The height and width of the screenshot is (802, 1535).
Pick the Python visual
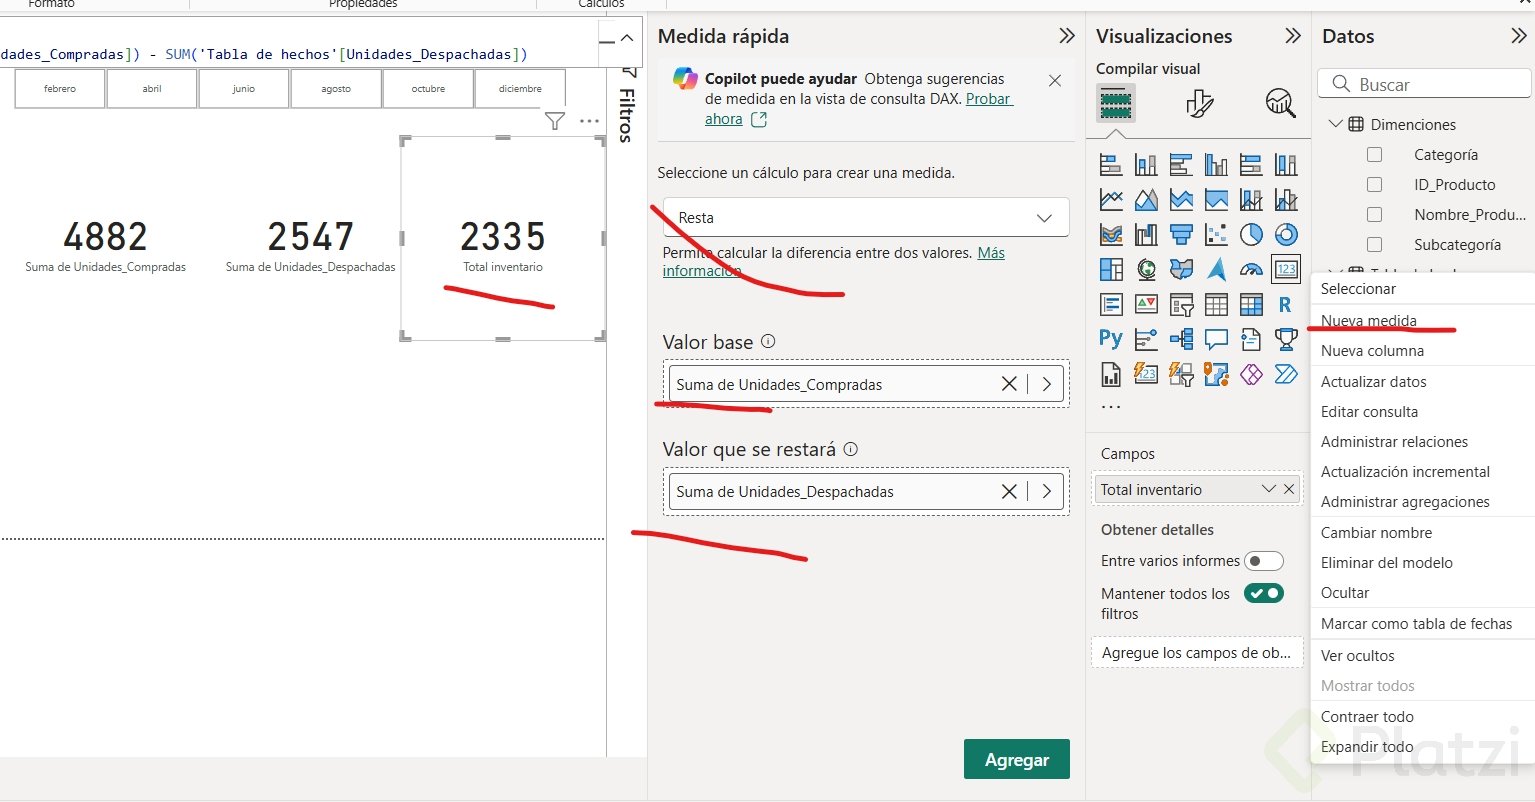[1111, 339]
